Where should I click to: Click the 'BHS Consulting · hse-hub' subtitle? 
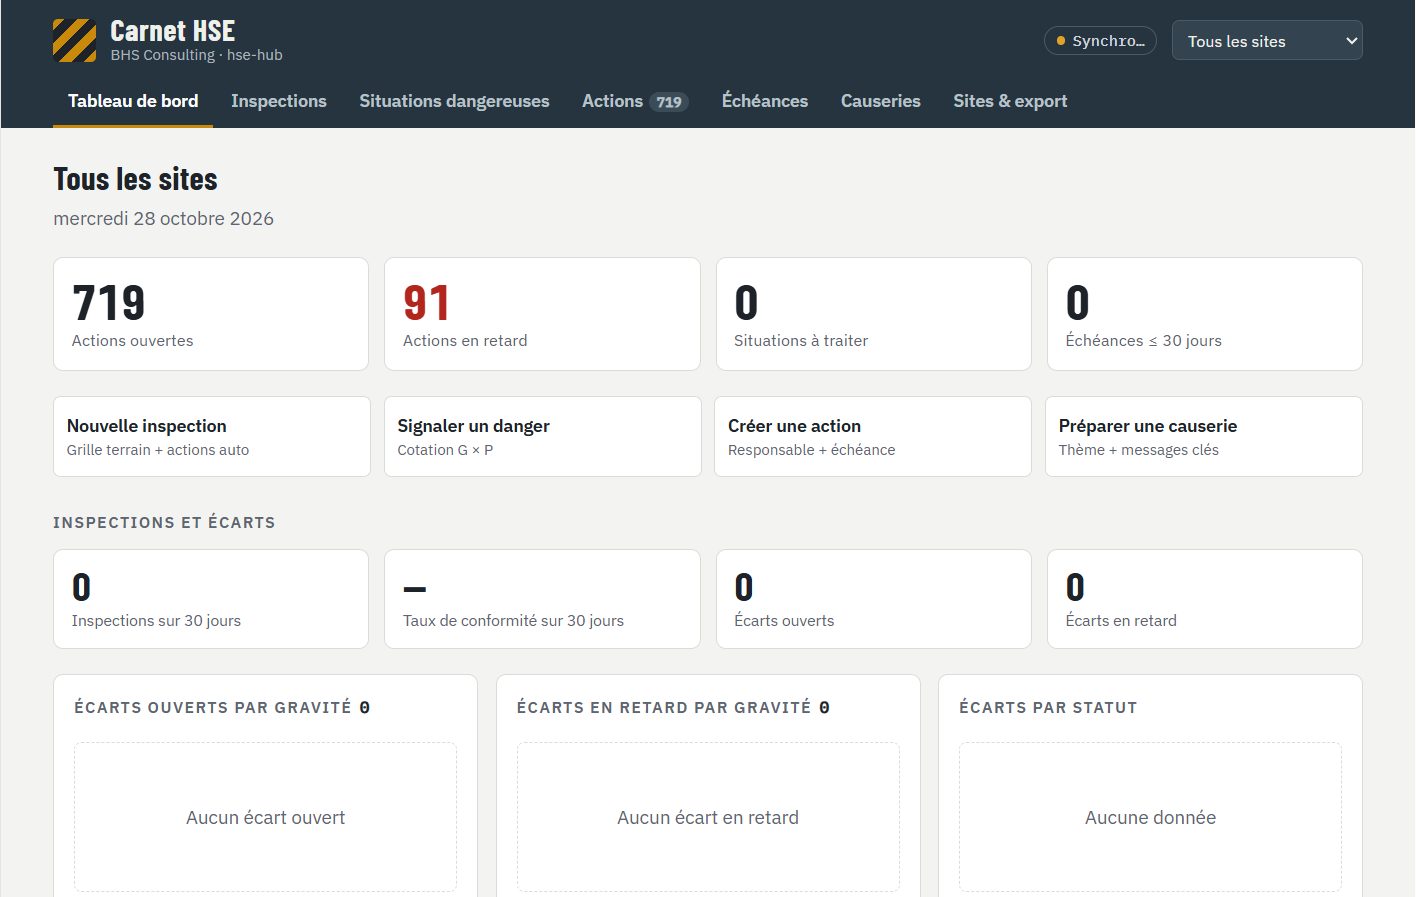click(x=196, y=55)
